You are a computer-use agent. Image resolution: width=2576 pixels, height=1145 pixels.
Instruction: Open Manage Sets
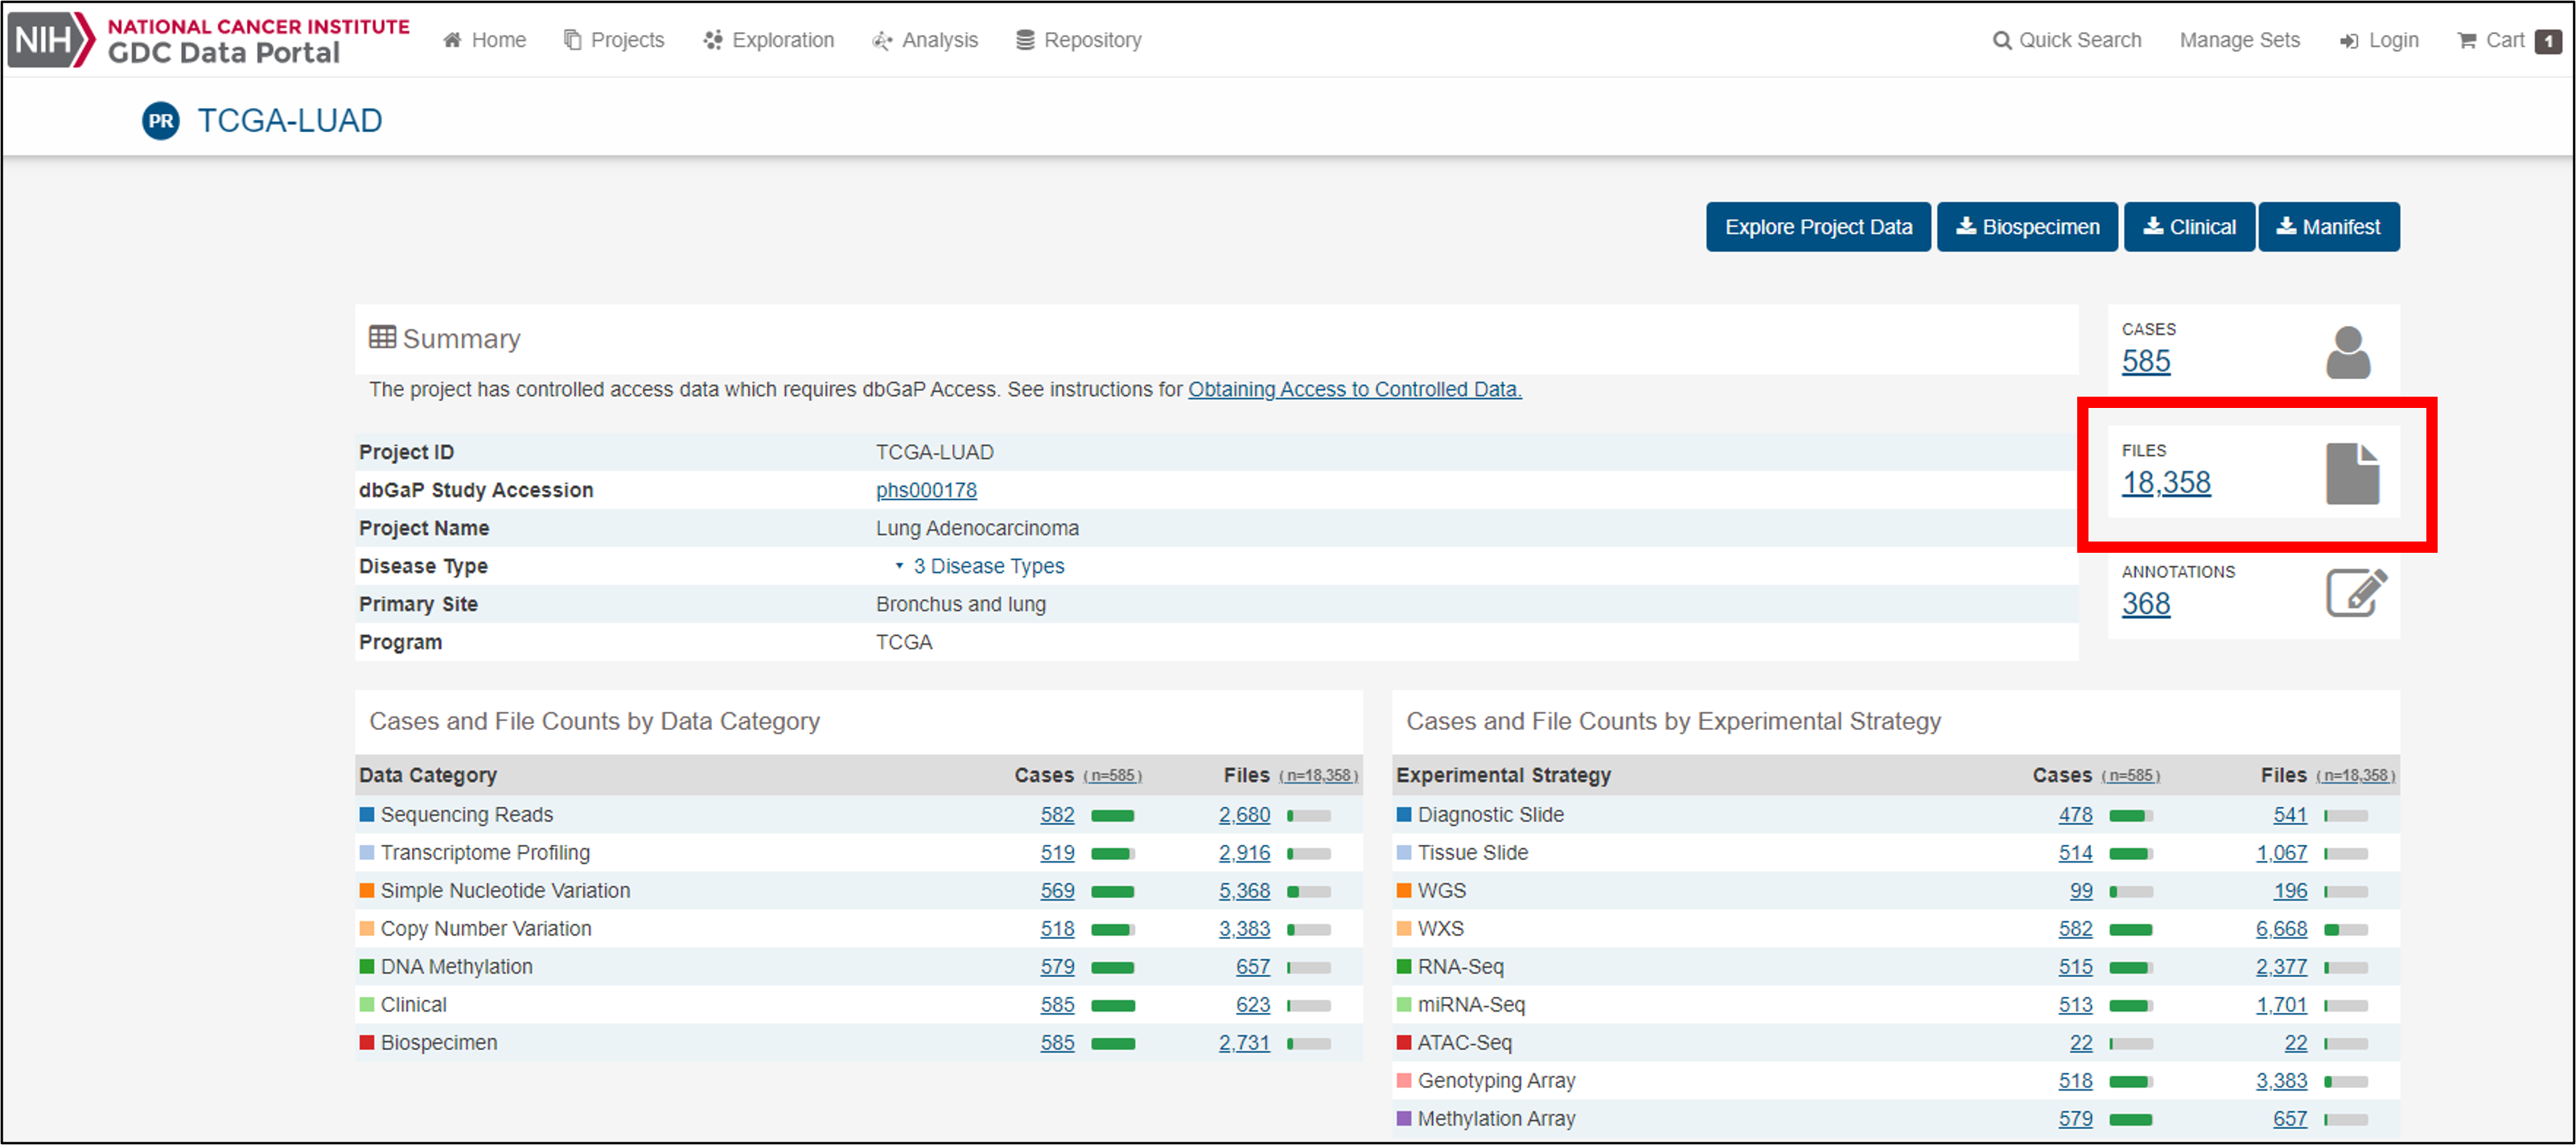tap(2239, 40)
